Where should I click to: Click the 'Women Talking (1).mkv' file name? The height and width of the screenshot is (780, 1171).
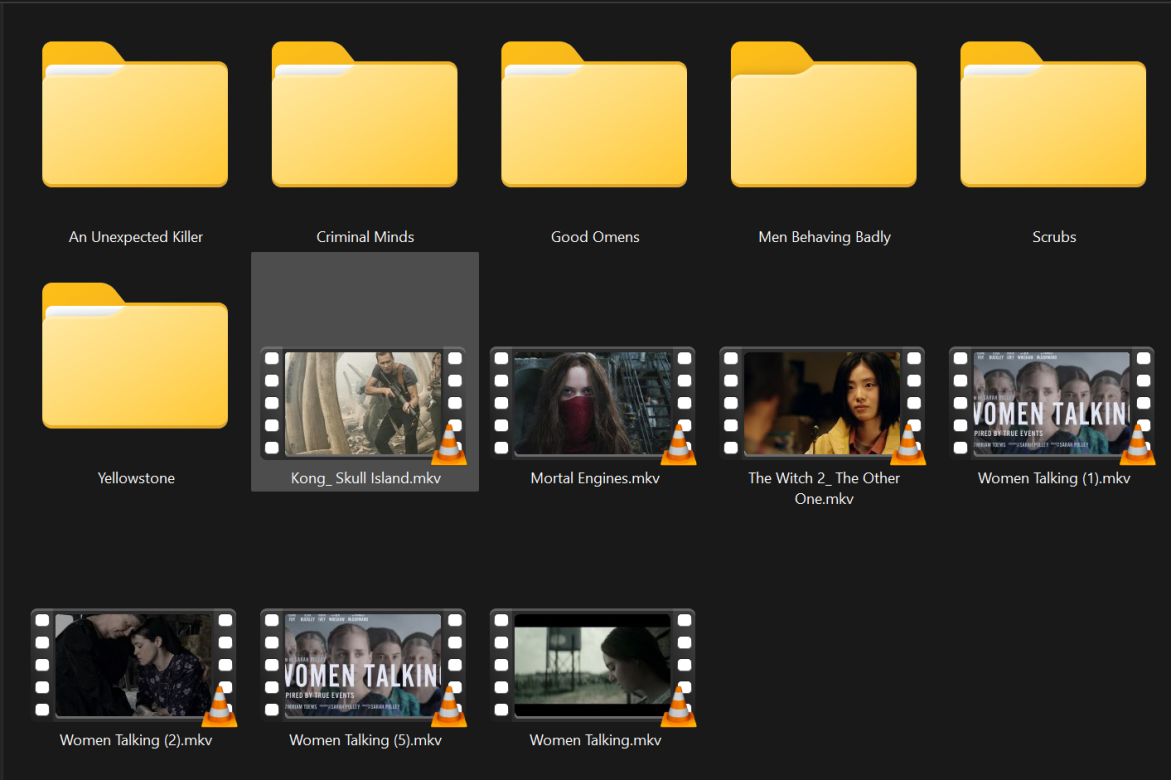pyautogui.click(x=1054, y=478)
